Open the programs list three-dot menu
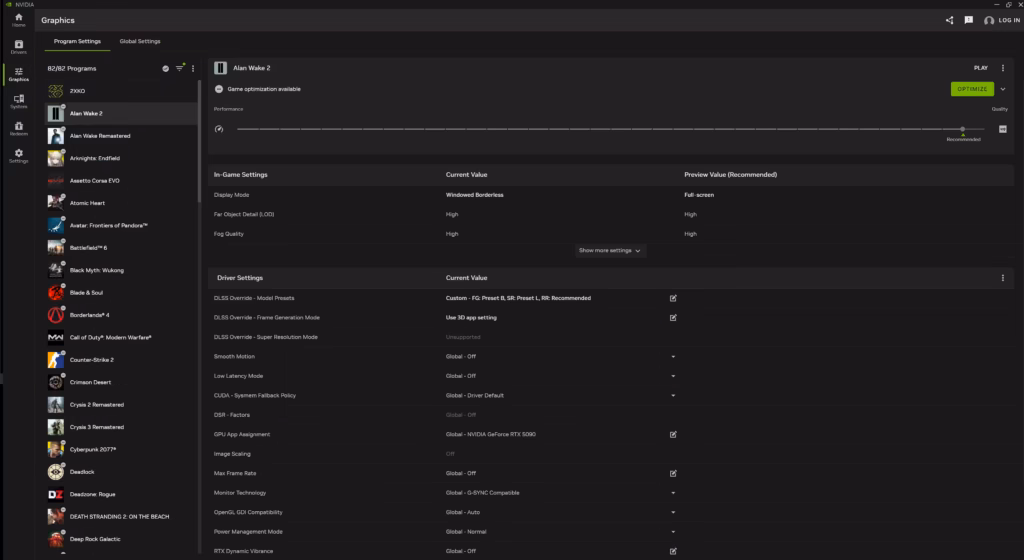 coord(193,68)
